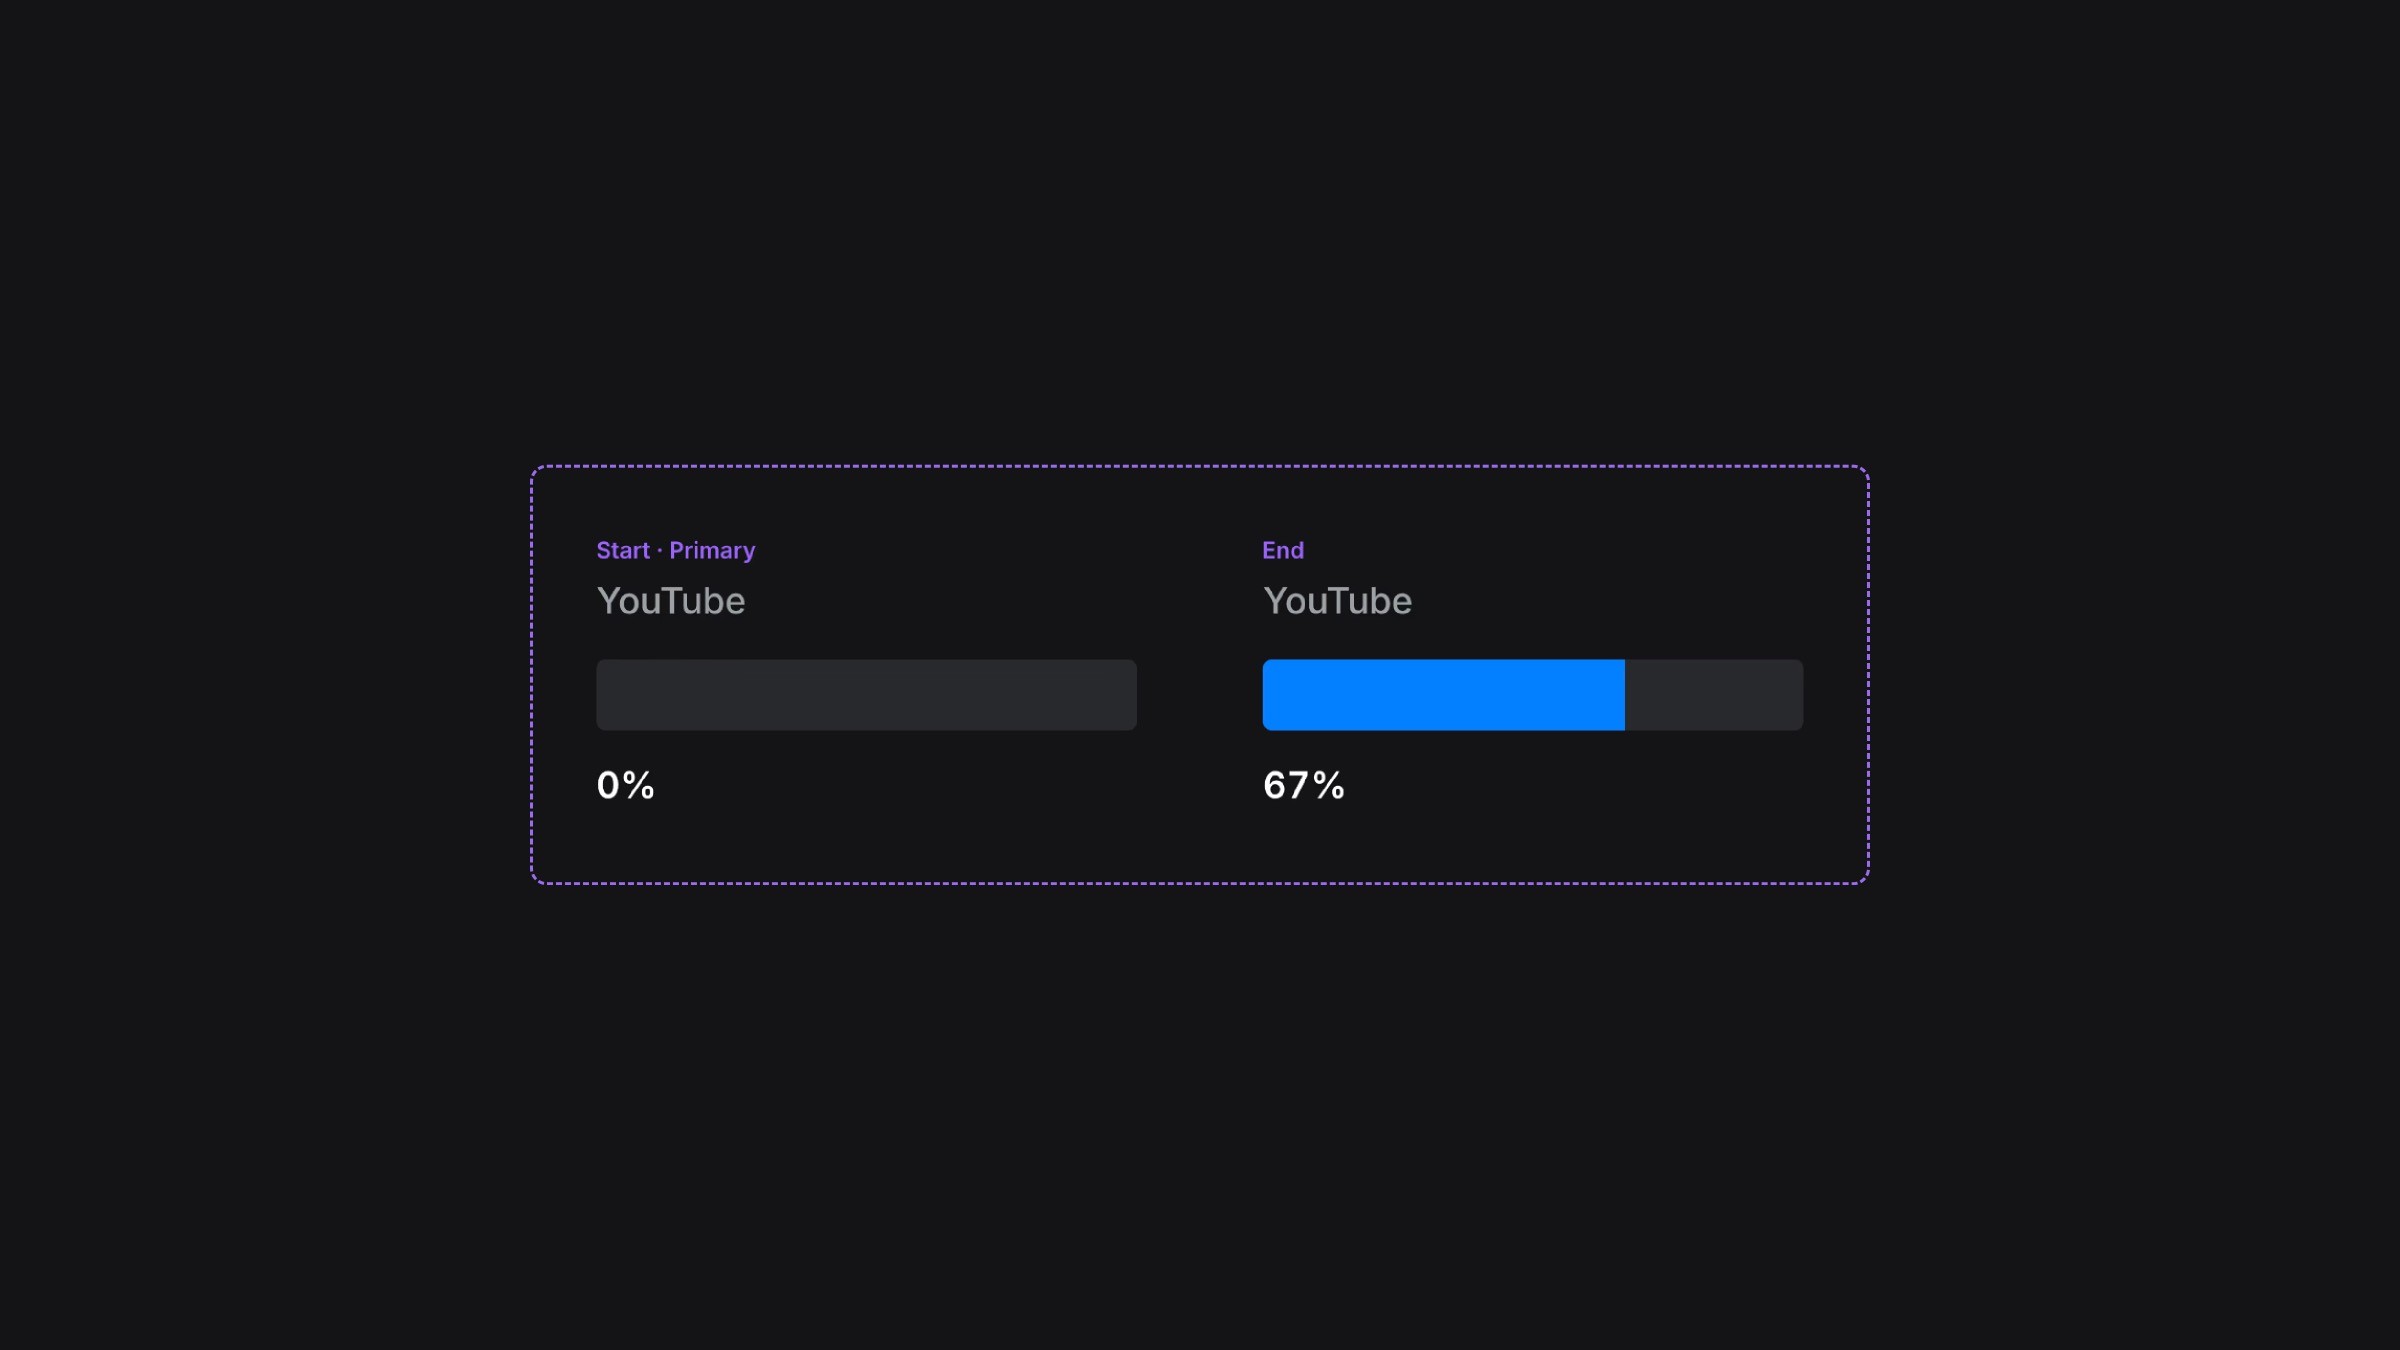
Task: Click the blue filled part of the progress bar
Action: point(1443,695)
